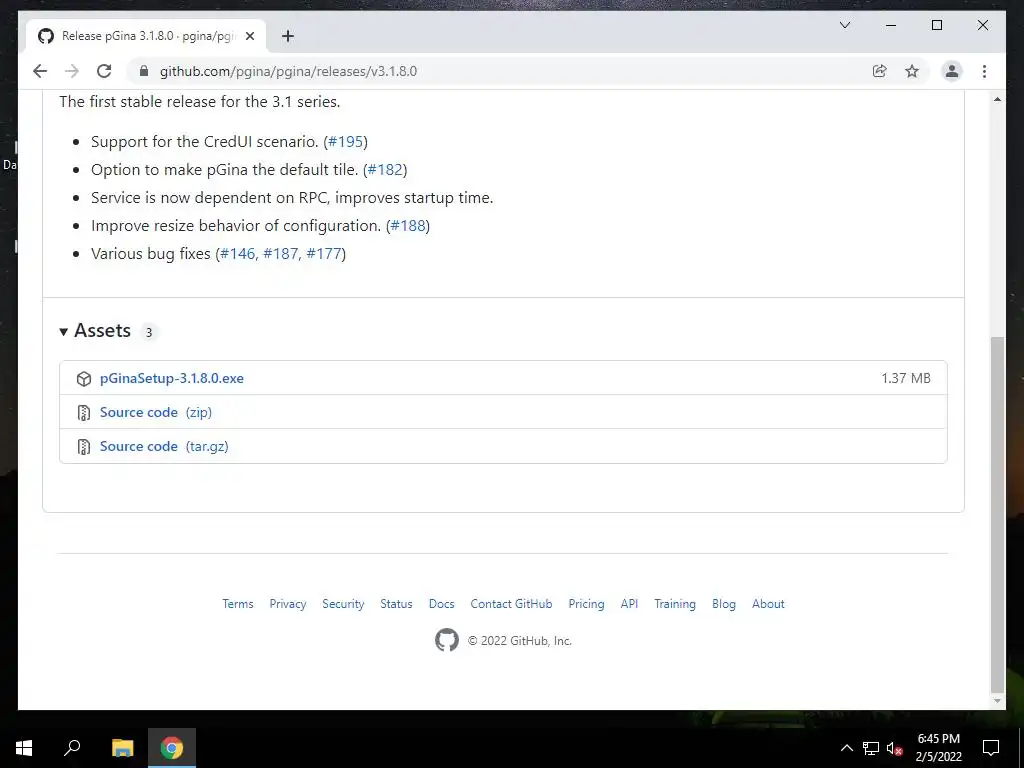This screenshot has width=1024, height=768.
Task: Open Contact GitHub footer link
Action: 511,604
